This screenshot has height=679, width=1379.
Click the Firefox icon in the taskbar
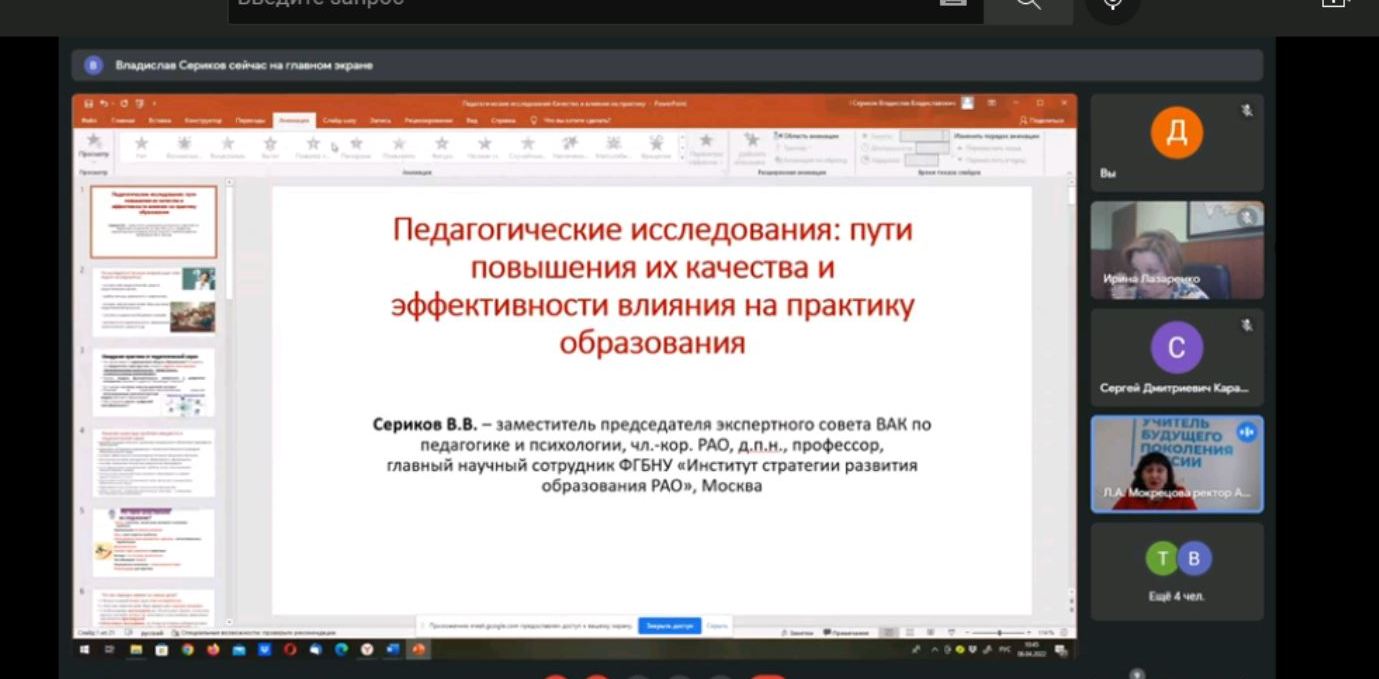[x=212, y=649]
